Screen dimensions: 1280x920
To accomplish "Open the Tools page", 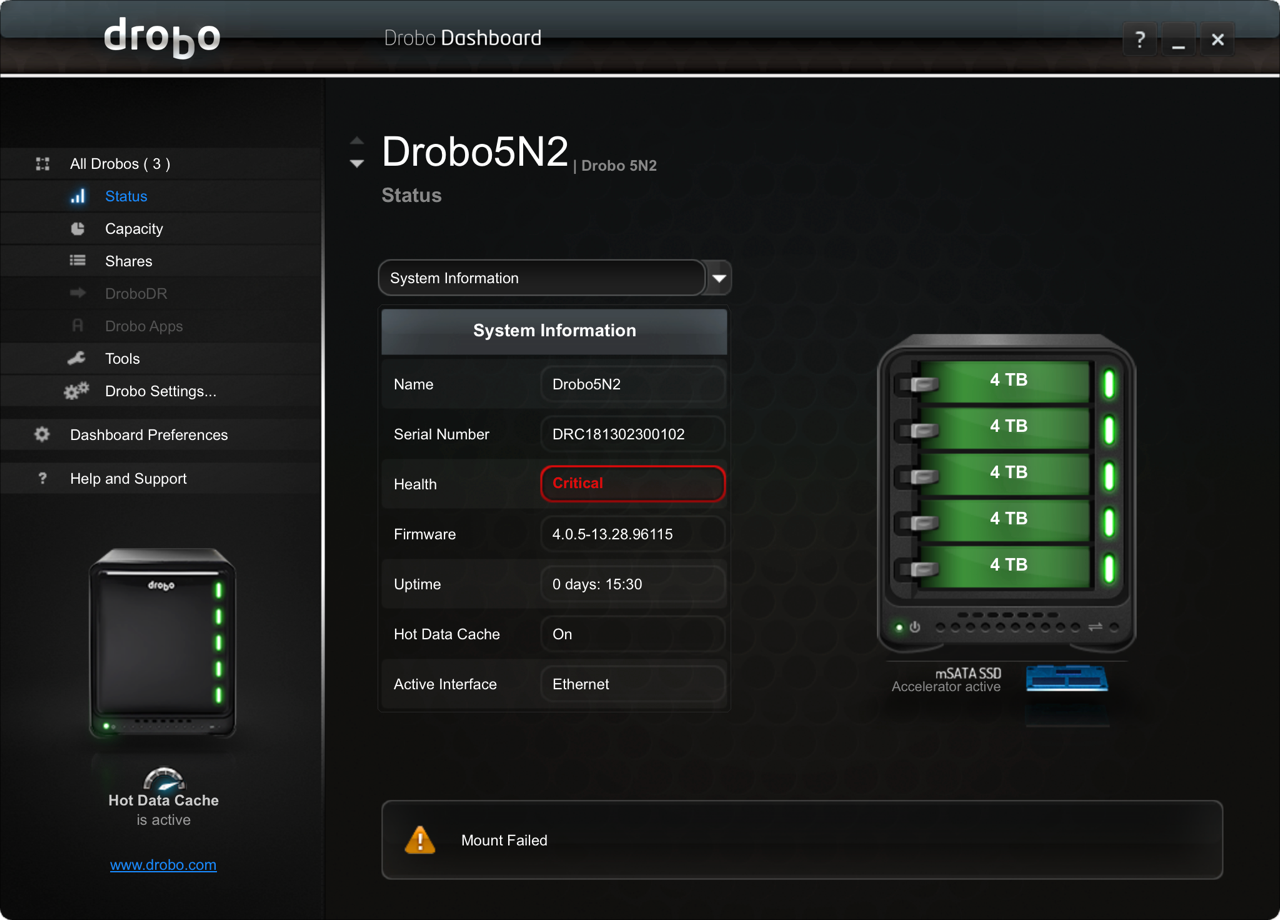I will (122, 359).
